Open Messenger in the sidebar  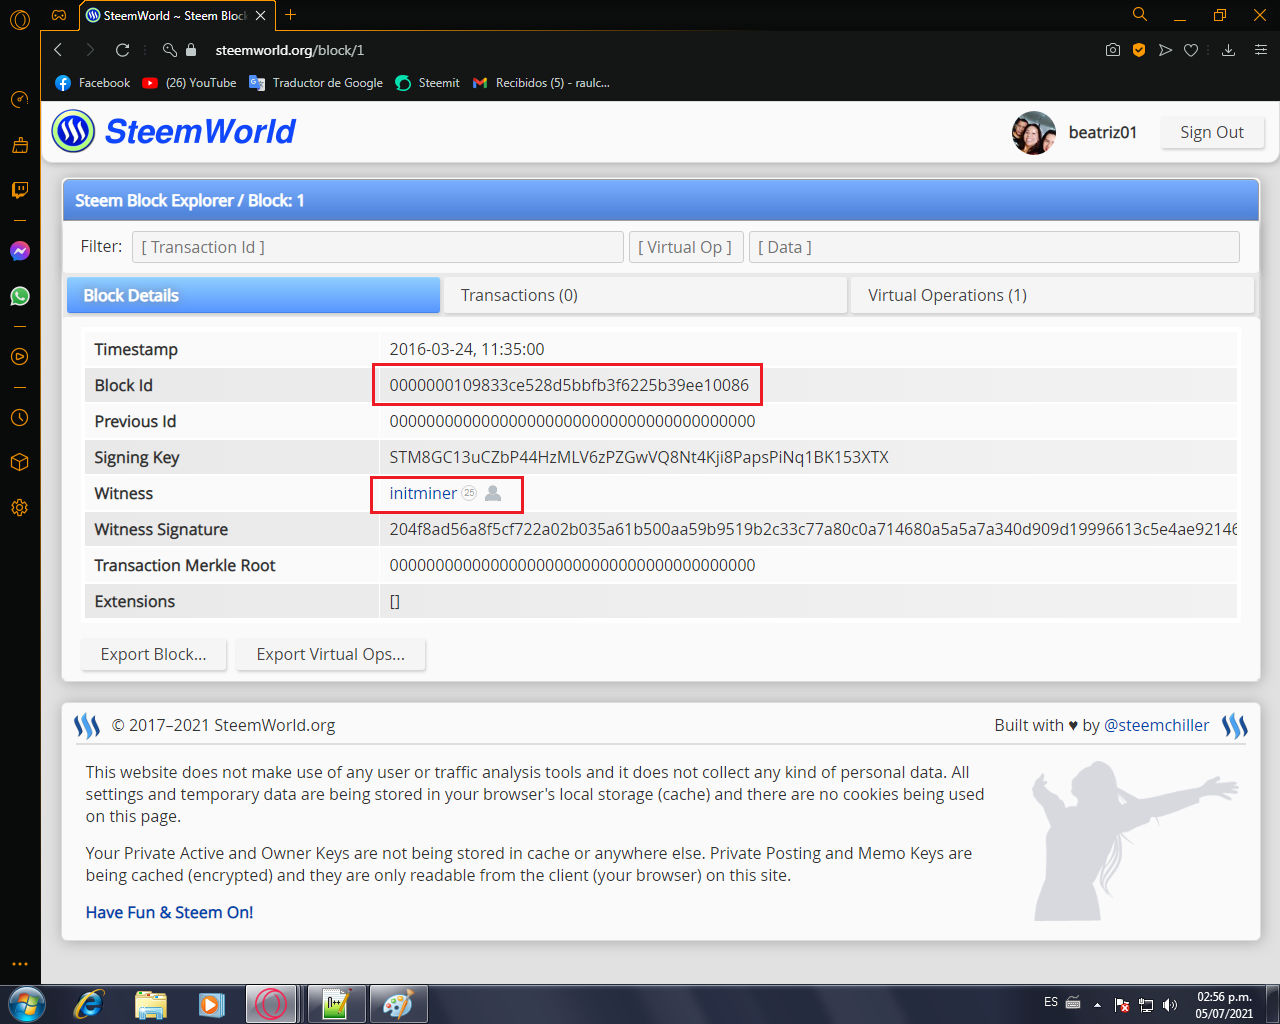pos(19,251)
